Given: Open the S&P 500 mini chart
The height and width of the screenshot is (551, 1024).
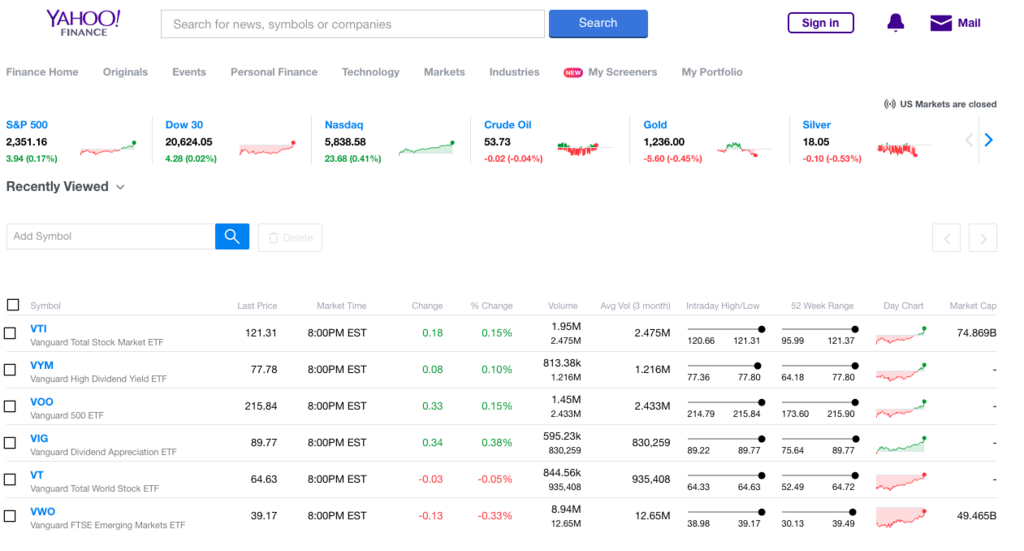Looking at the screenshot, I should (108, 148).
